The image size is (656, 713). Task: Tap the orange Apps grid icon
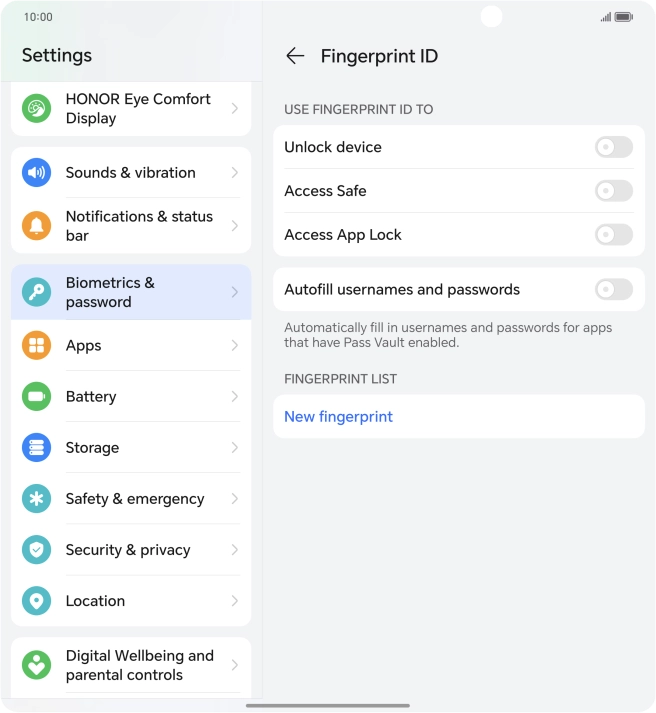36,346
